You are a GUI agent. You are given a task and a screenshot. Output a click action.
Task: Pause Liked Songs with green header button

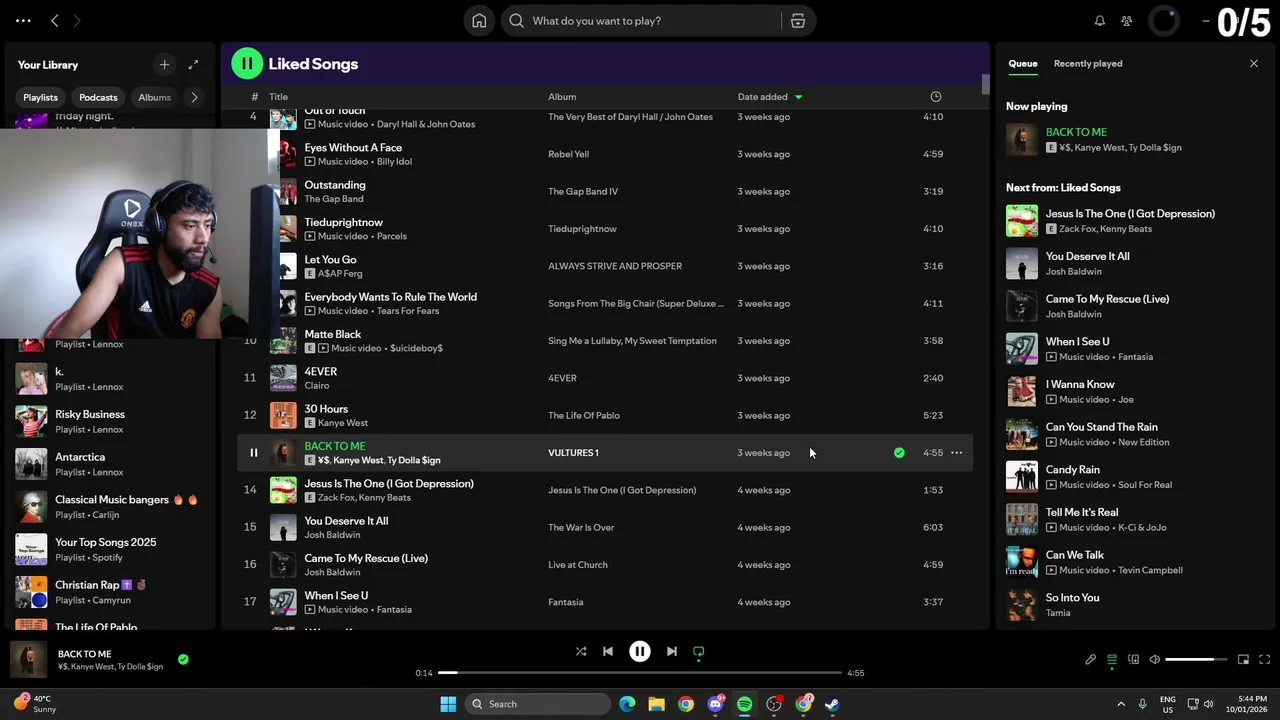247,63
